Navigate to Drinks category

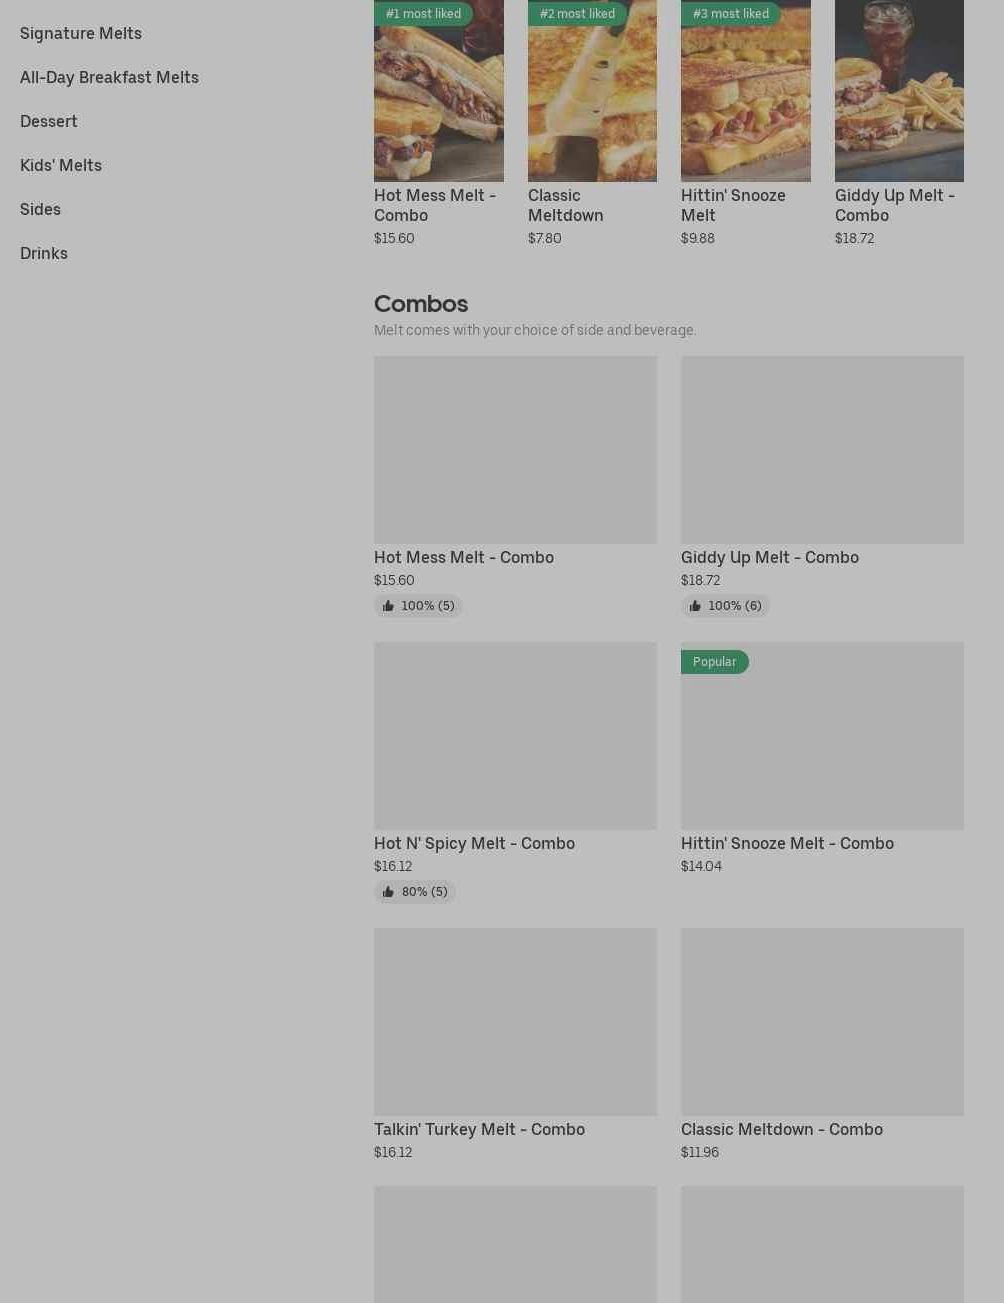tap(44, 253)
